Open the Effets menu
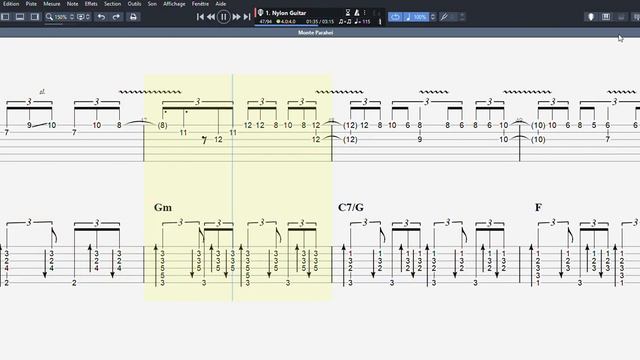The image size is (640, 360). point(91,4)
